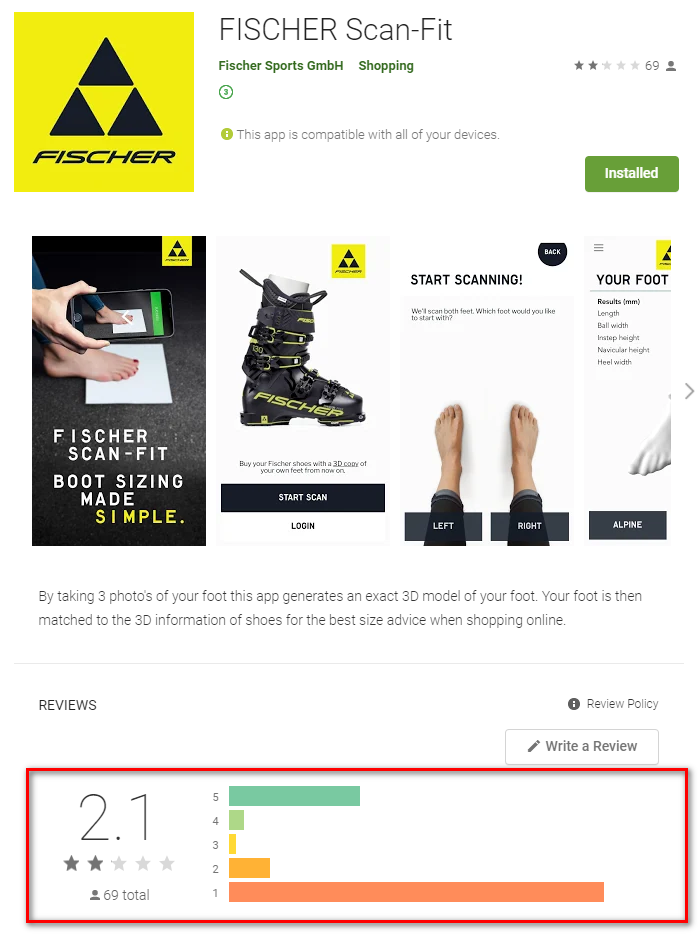Screen dimensions: 698x937
Task: Open the Review Policy link
Action: [622, 704]
